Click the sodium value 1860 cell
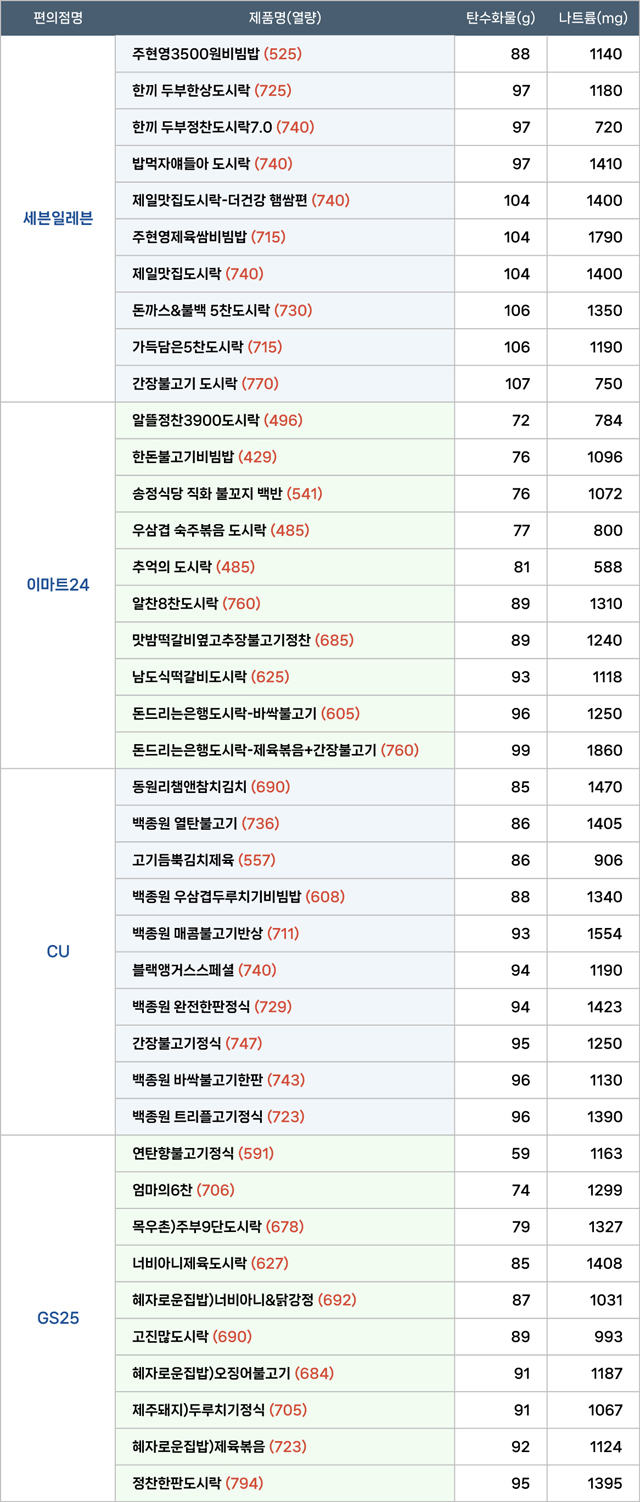 (605, 750)
